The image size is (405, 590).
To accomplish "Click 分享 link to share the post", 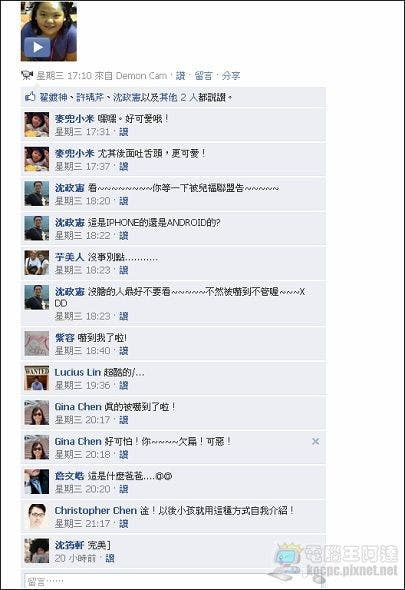I will 231,76.
